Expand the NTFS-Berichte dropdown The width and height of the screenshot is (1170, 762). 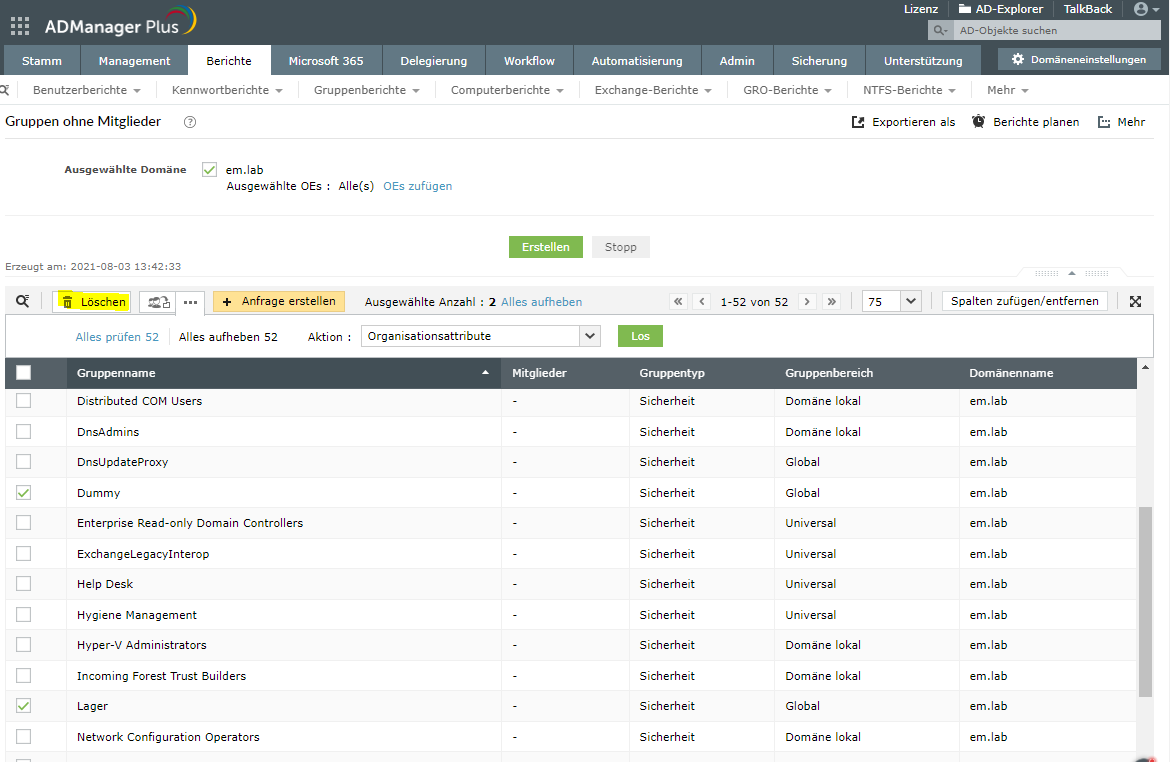click(x=909, y=90)
